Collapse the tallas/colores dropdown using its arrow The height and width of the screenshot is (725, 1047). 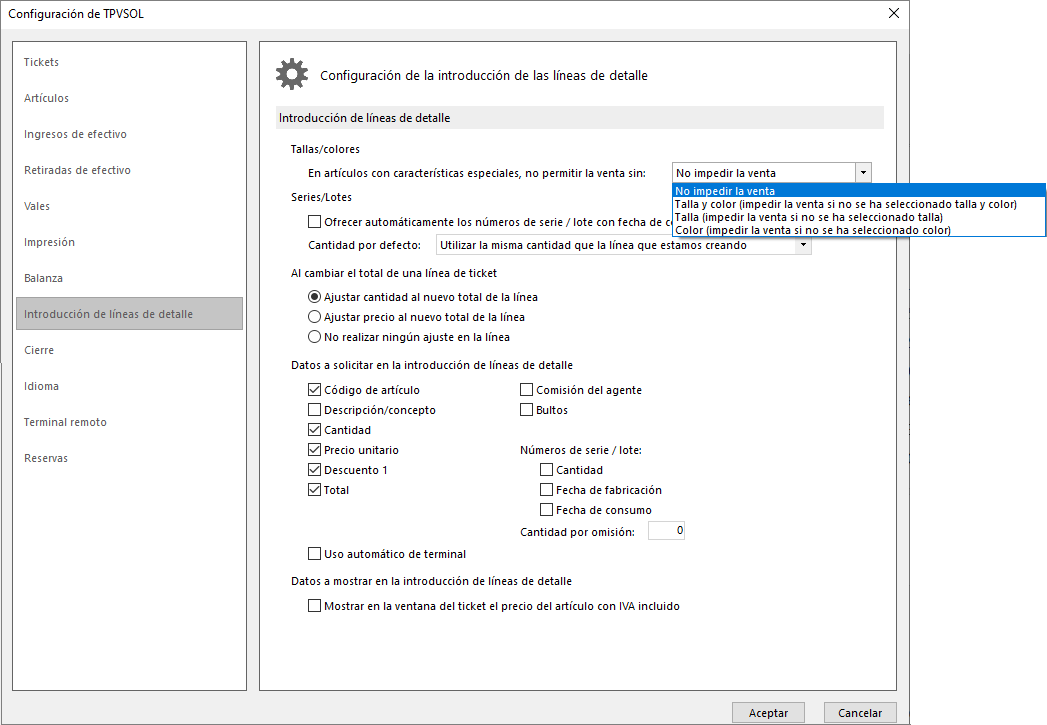pyautogui.click(x=863, y=173)
